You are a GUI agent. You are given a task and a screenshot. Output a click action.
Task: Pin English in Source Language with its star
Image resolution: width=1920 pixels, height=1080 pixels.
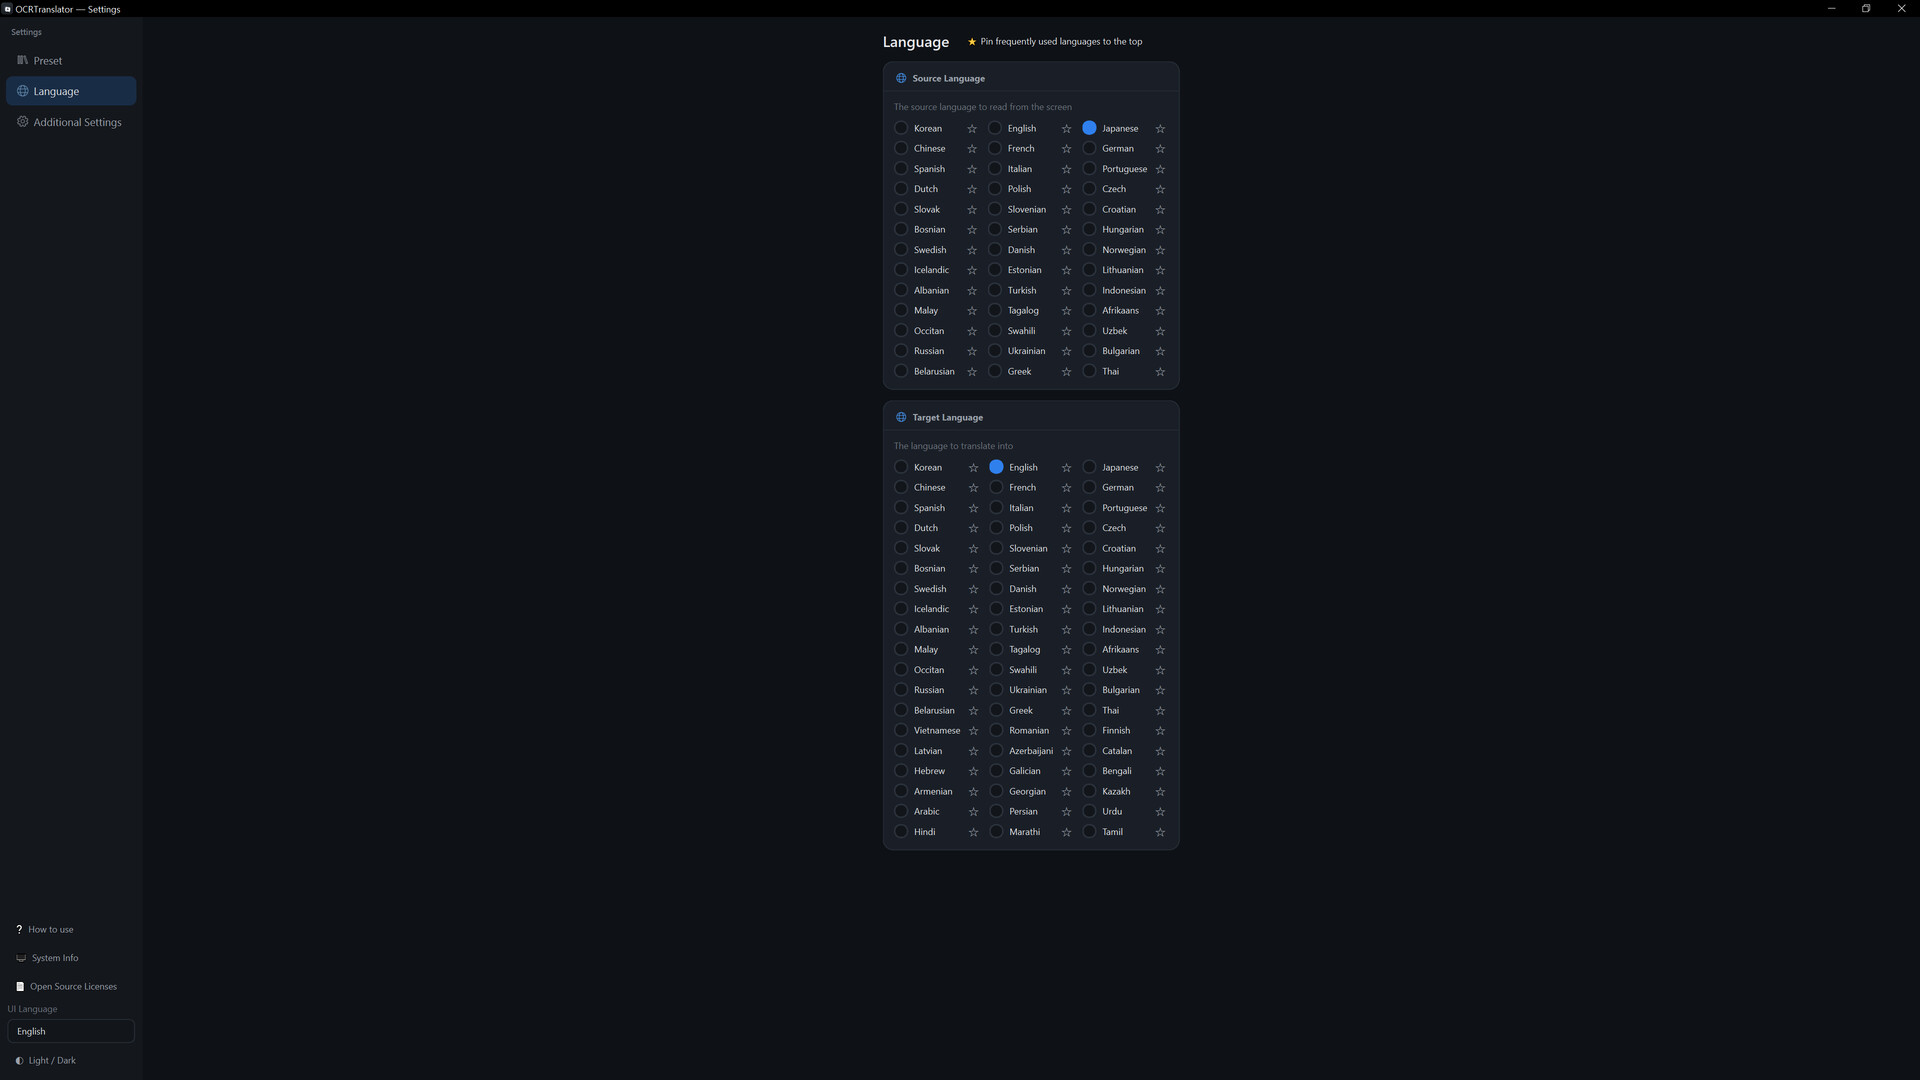(x=1066, y=129)
